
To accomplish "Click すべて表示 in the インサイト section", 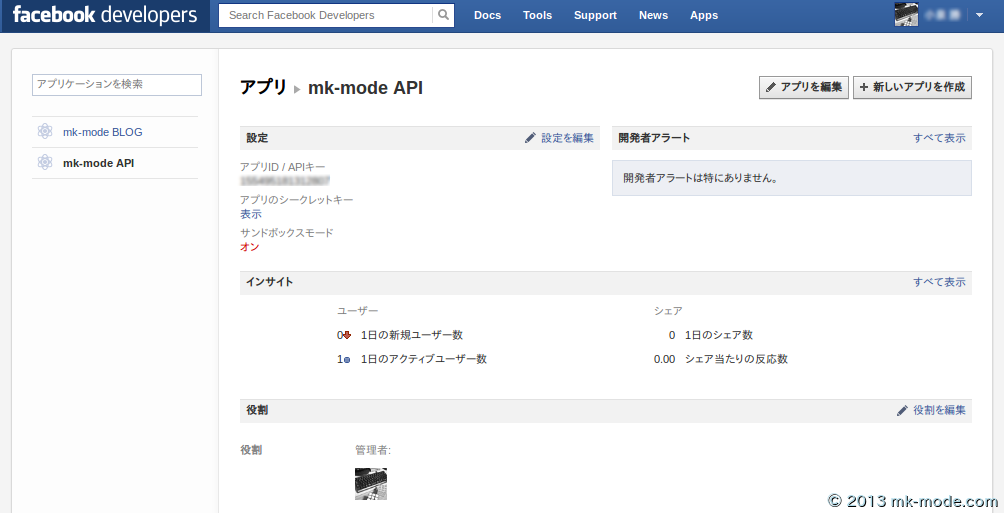I will pyautogui.click(x=939, y=282).
